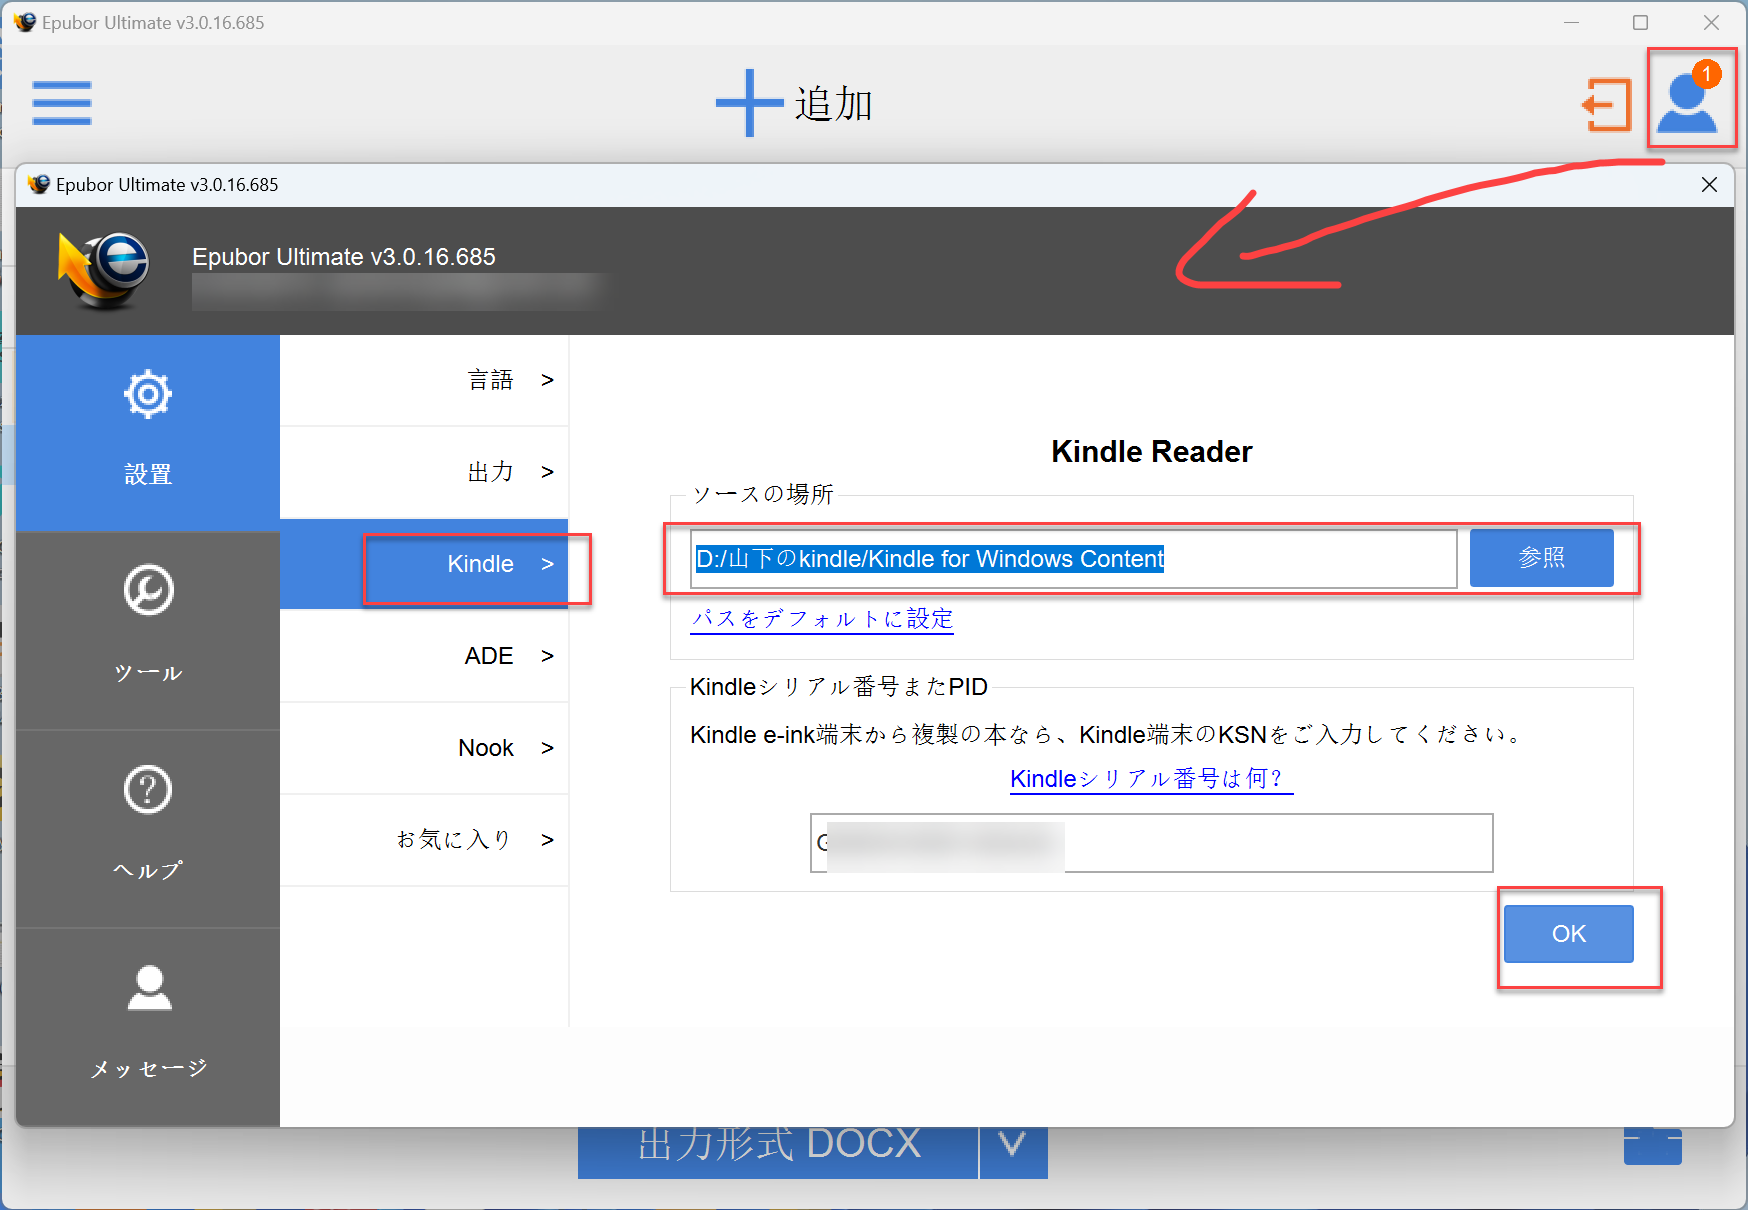Maximize the main Epubor window
This screenshot has height=1210, width=1748.
click(x=1640, y=22)
